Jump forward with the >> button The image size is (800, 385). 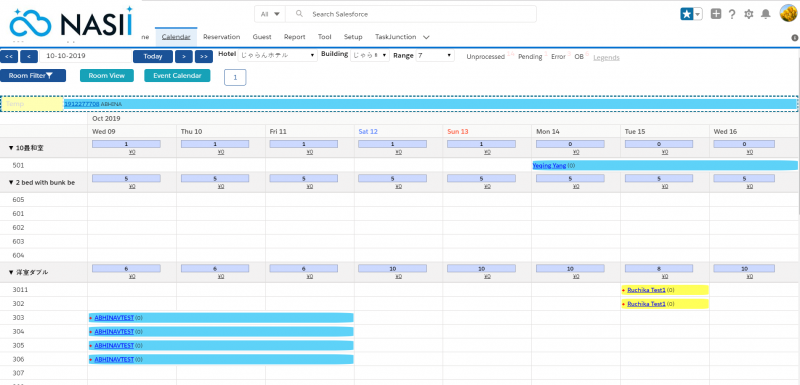[x=204, y=56]
